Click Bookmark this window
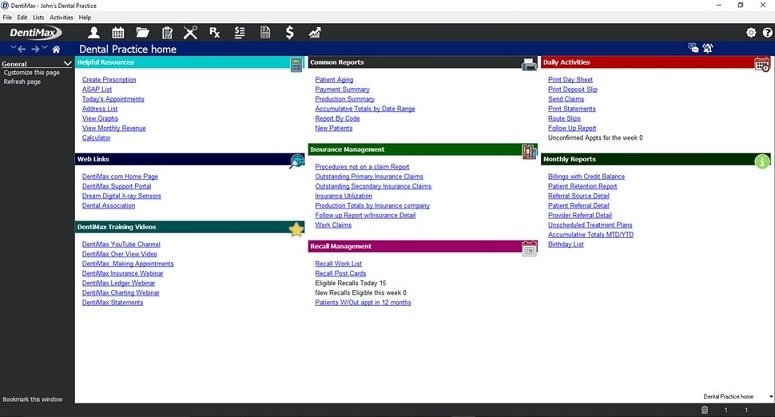The image size is (775, 417). point(33,399)
